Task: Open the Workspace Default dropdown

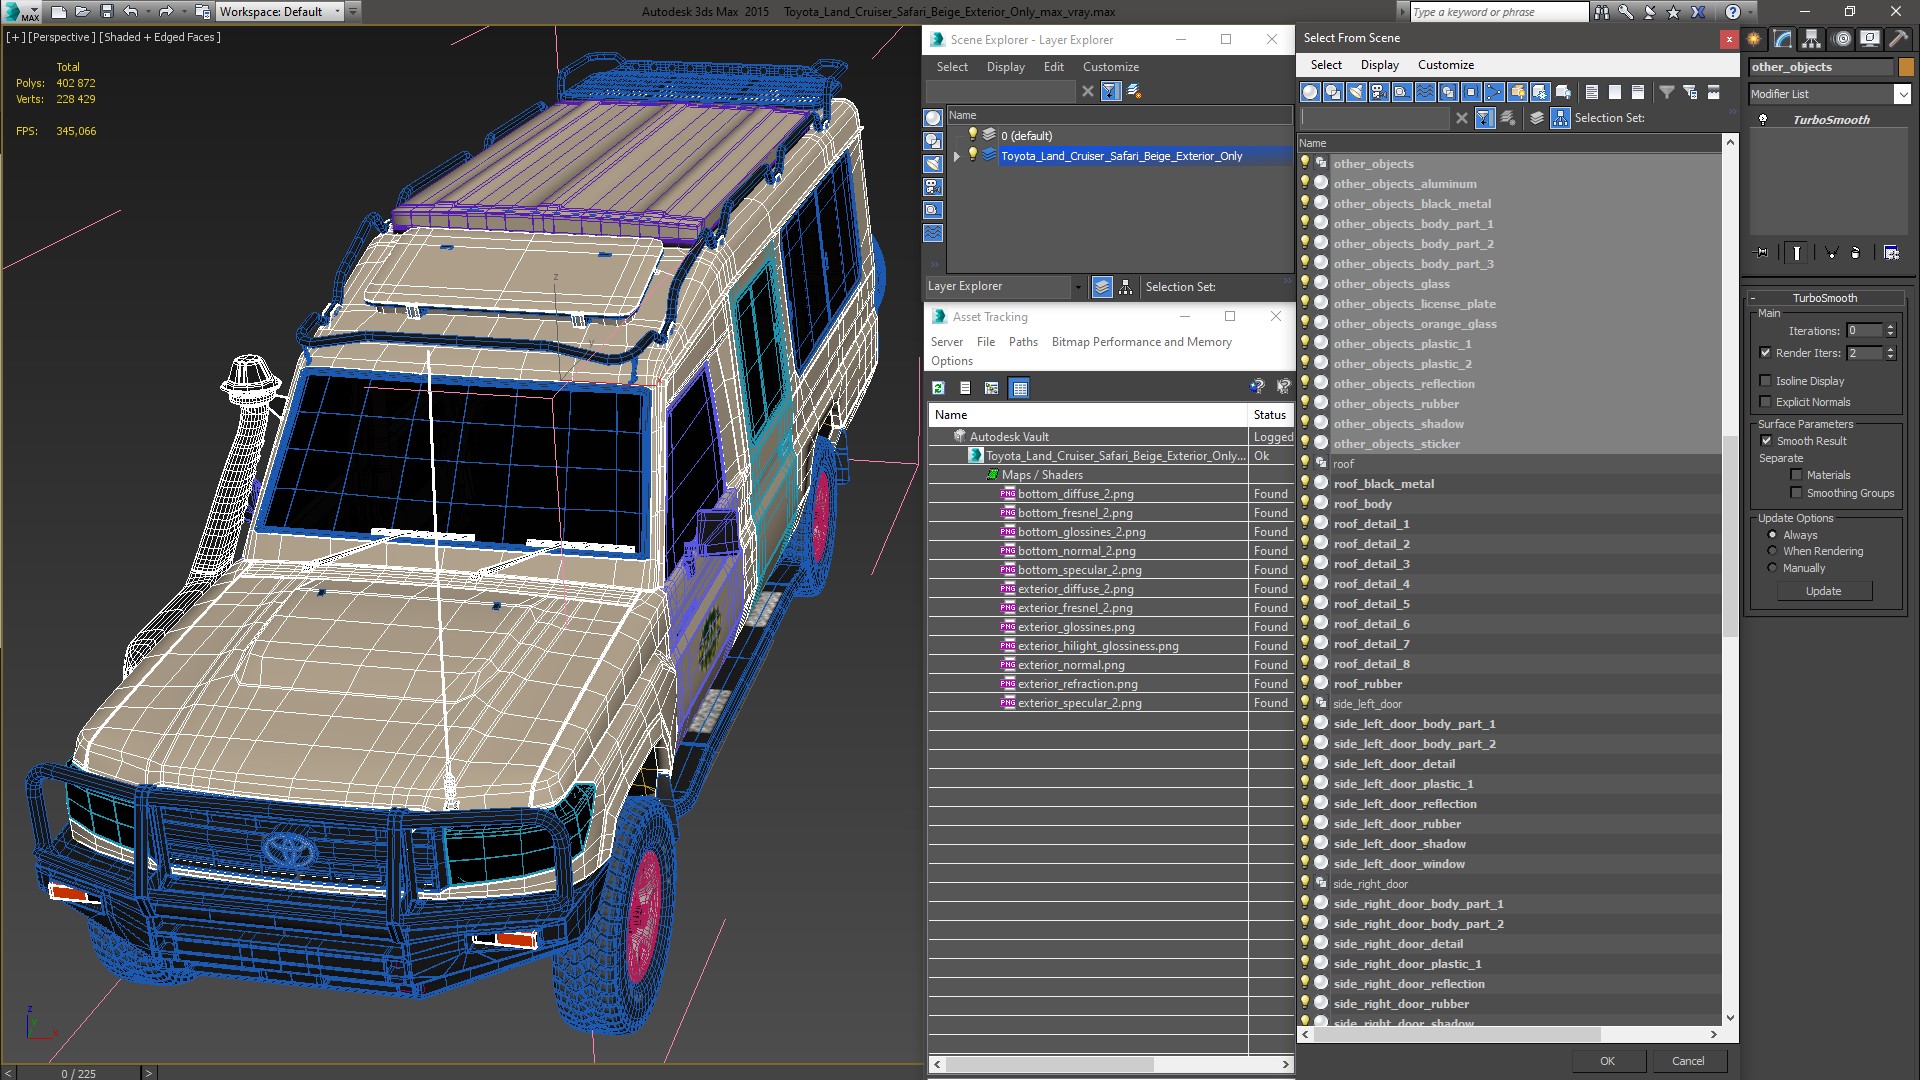Action: tap(338, 12)
